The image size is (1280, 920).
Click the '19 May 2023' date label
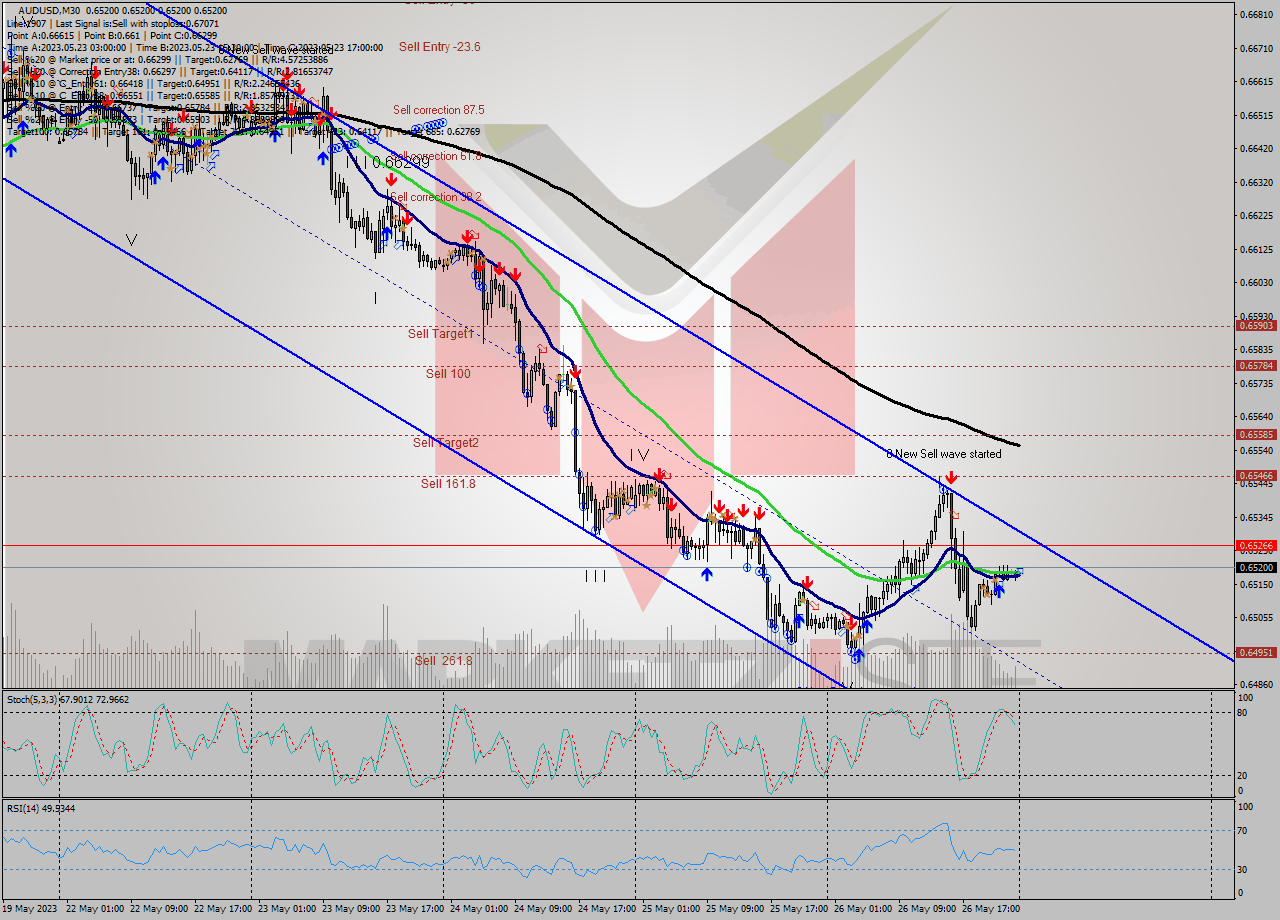coord(30,908)
